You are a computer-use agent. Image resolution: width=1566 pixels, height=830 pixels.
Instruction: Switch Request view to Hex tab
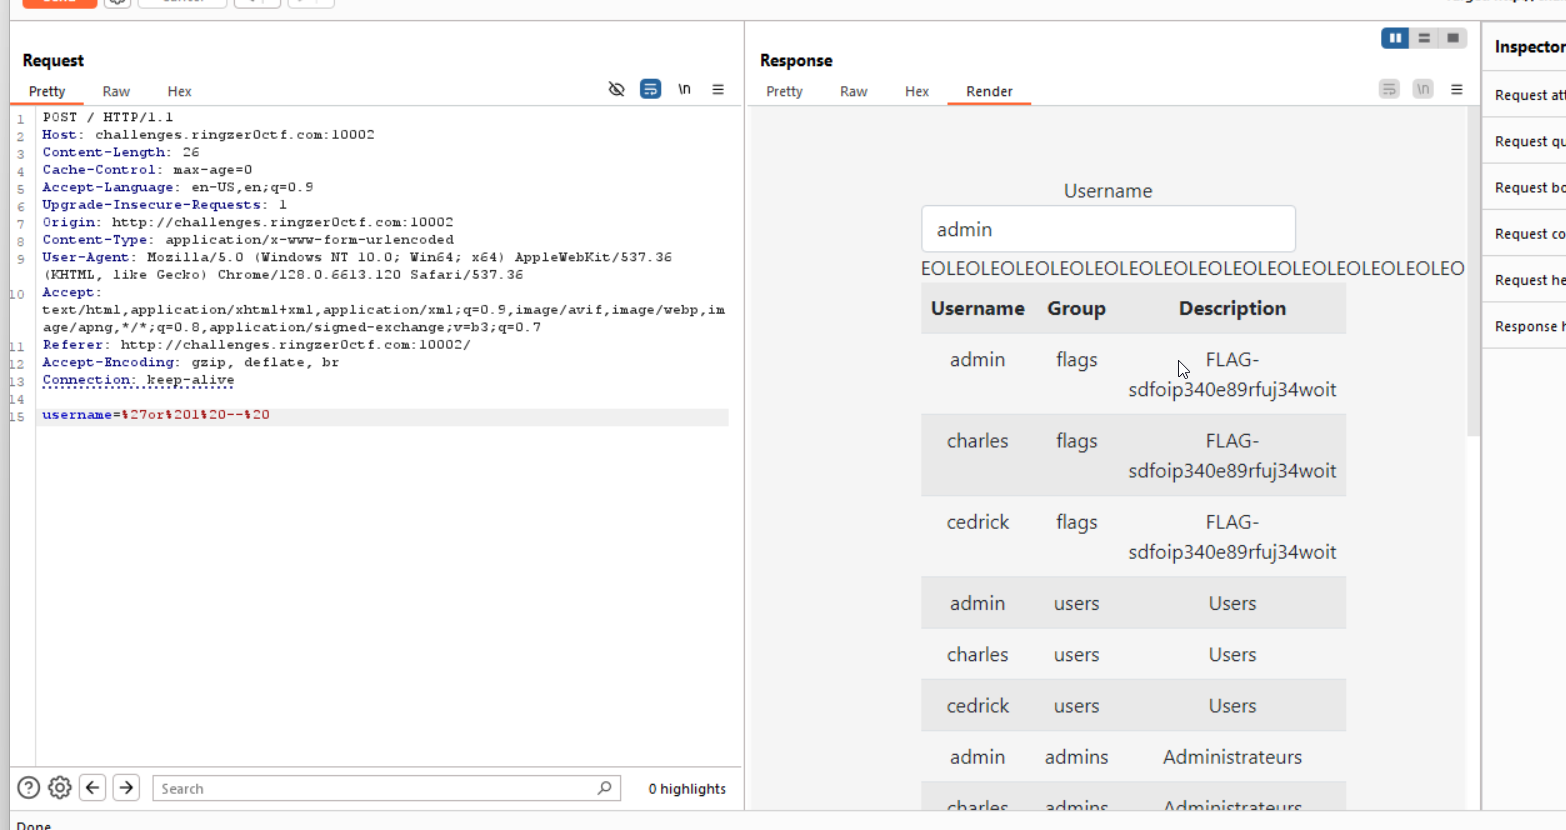(179, 91)
